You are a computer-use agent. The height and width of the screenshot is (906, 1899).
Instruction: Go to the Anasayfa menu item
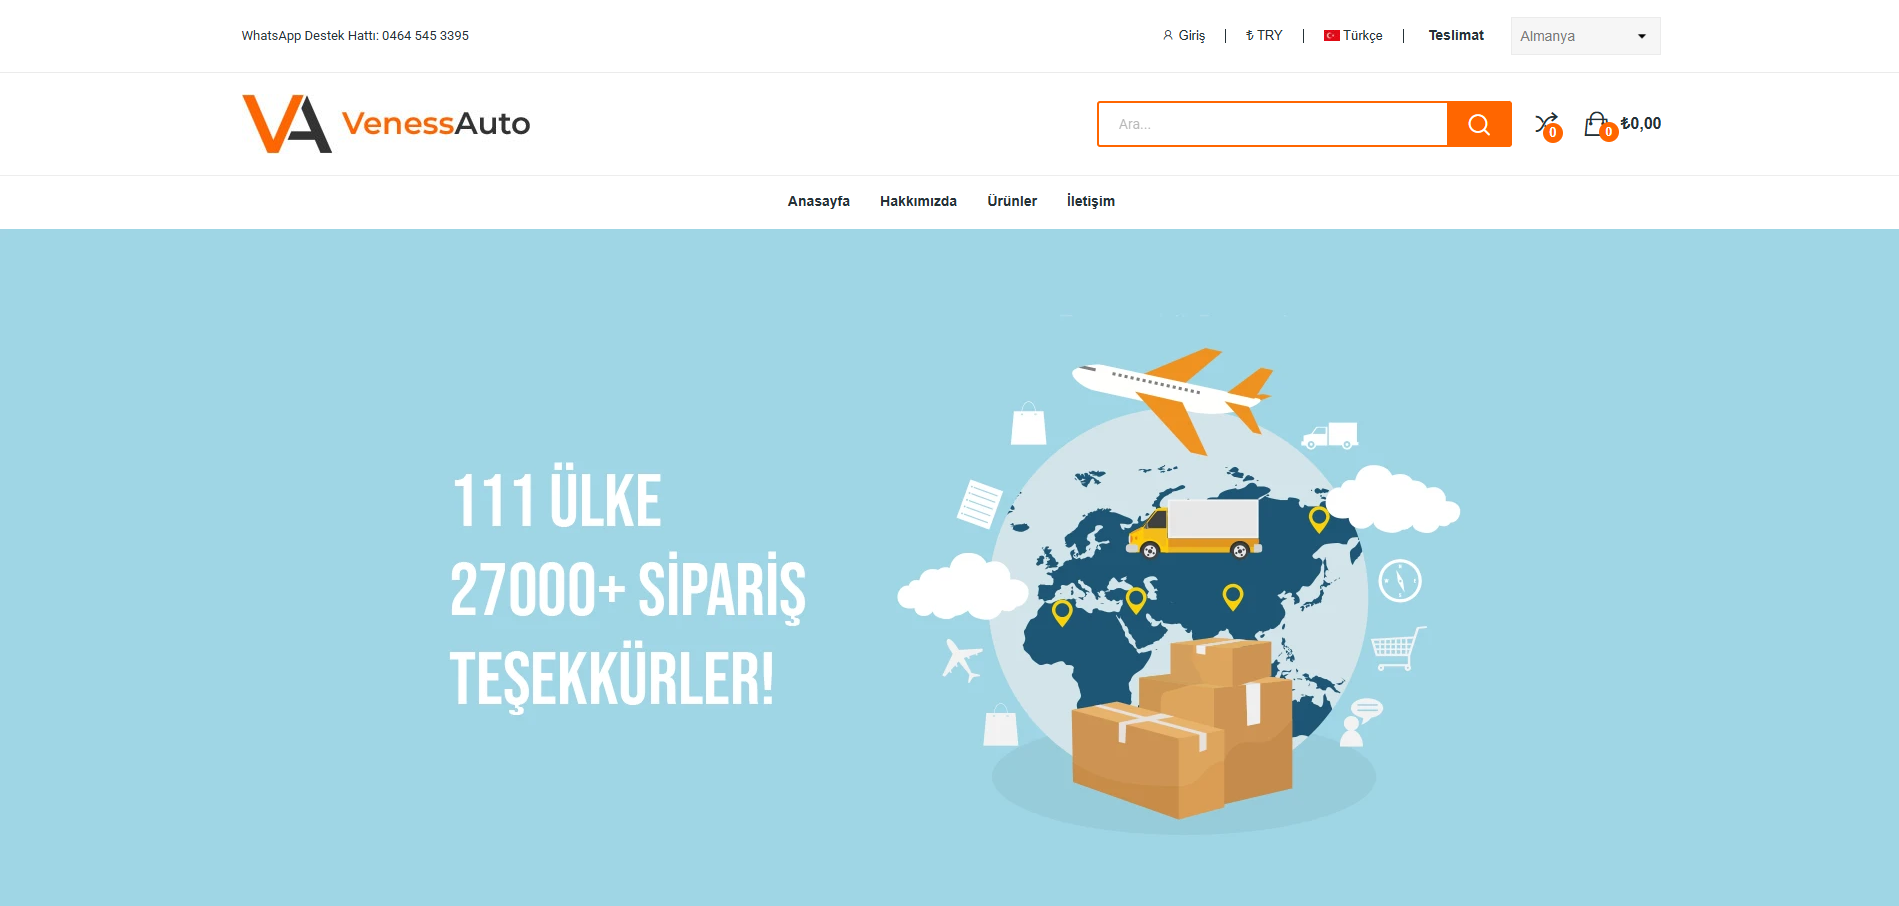click(x=818, y=201)
